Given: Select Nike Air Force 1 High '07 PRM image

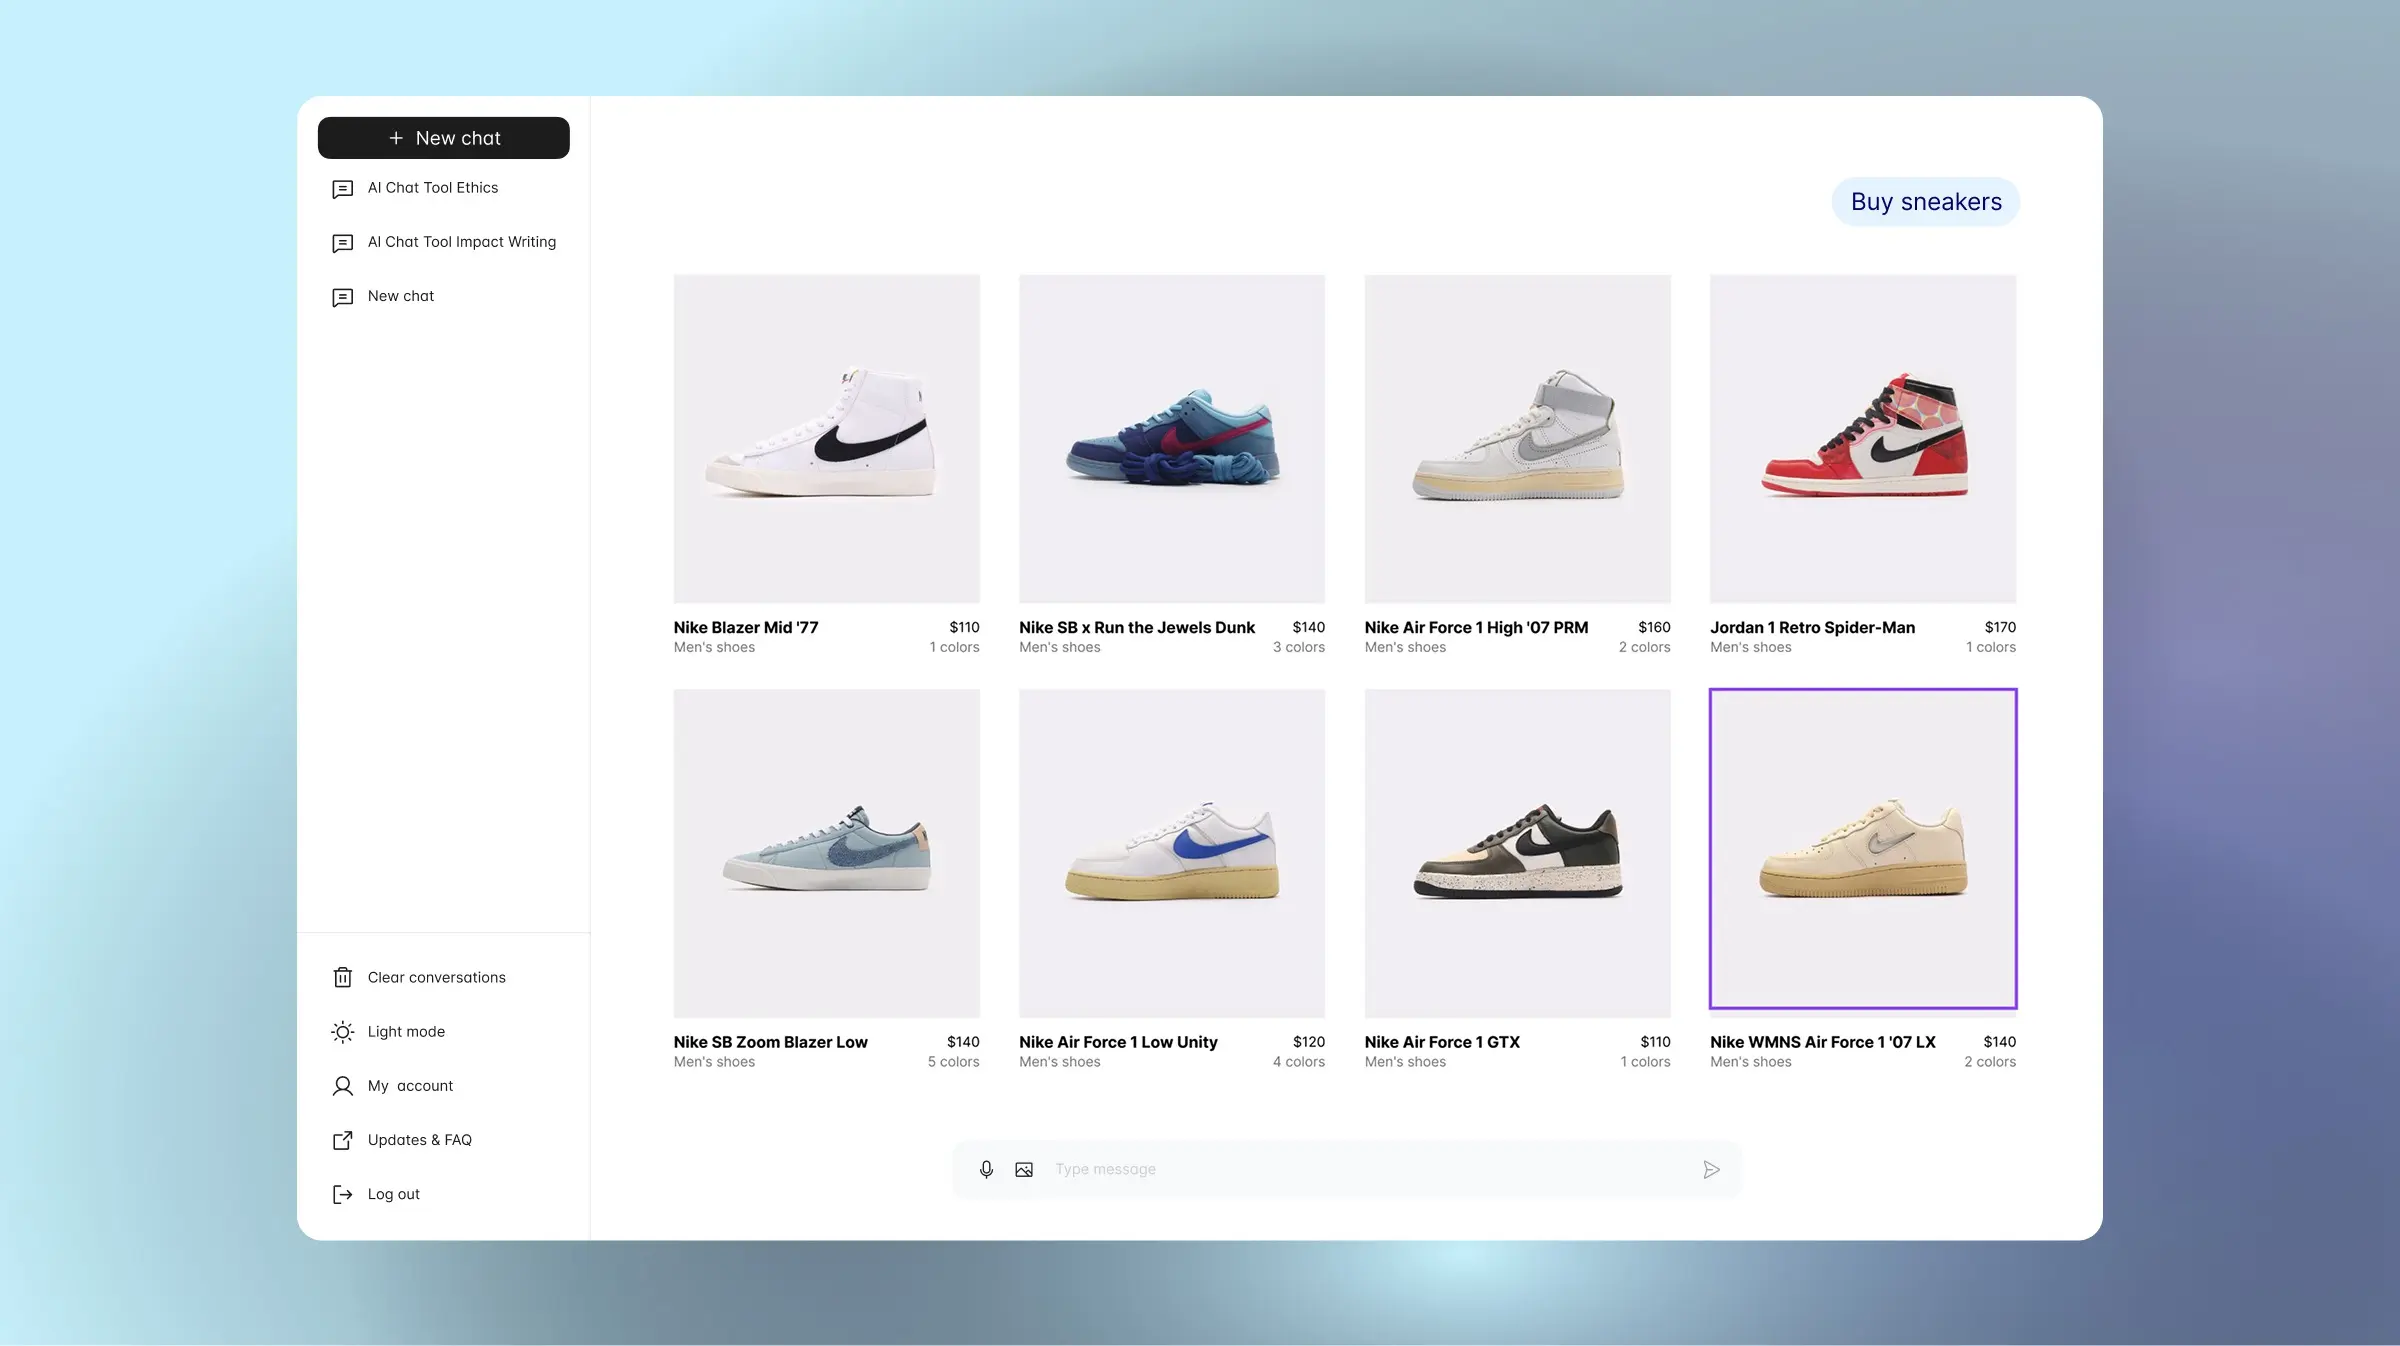Looking at the screenshot, I should point(1517,438).
